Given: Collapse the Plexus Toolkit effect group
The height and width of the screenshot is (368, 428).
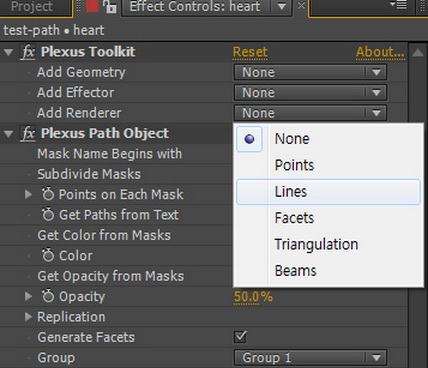Looking at the screenshot, I should tap(8, 52).
